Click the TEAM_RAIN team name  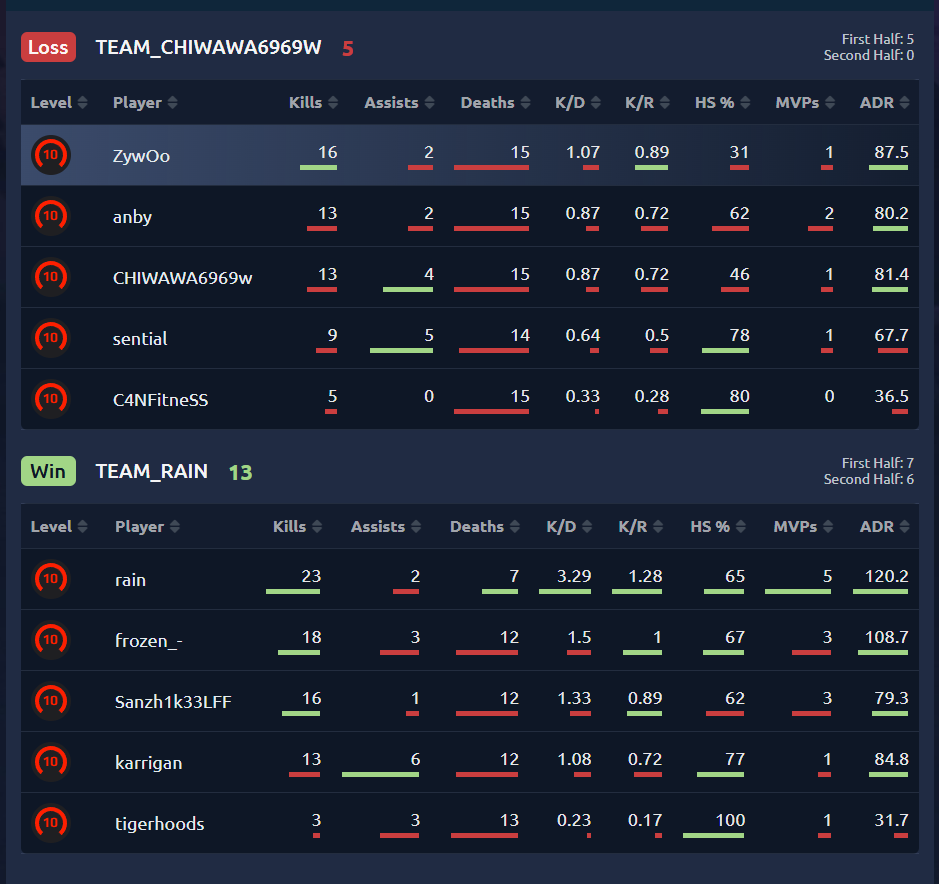[x=152, y=471]
